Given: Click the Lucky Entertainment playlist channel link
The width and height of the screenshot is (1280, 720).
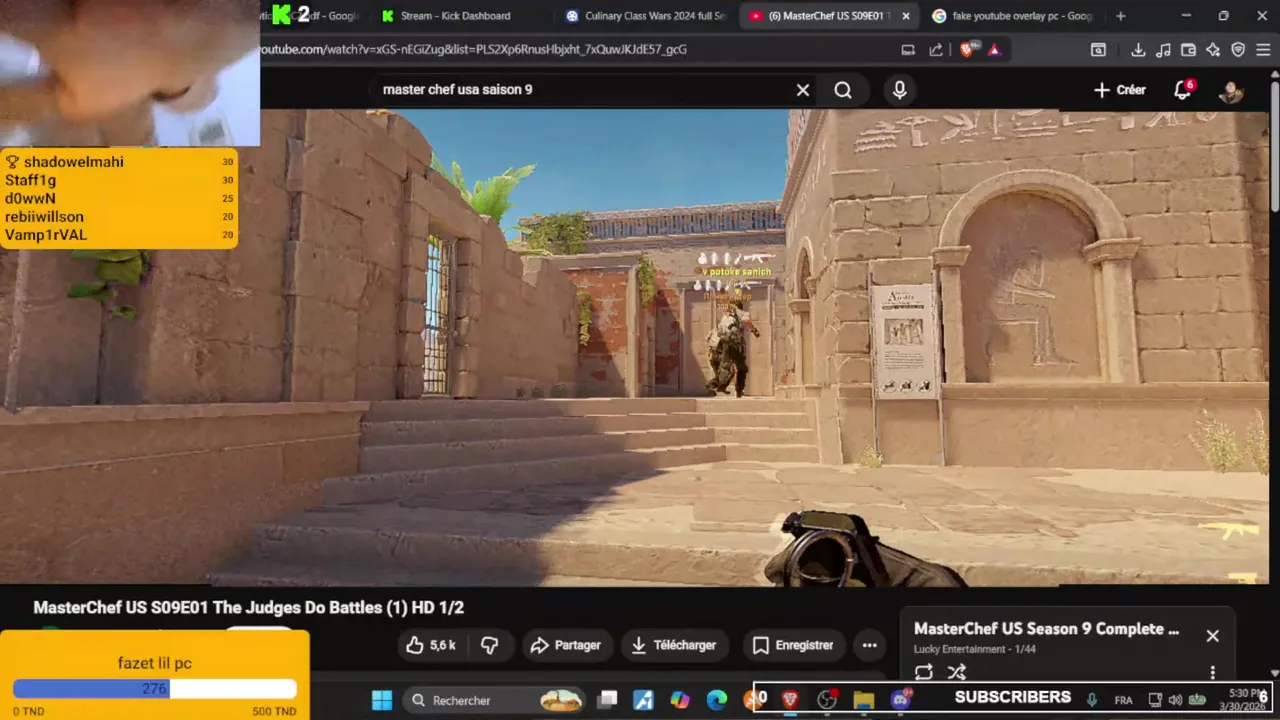Looking at the screenshot, I should point(960,649).
